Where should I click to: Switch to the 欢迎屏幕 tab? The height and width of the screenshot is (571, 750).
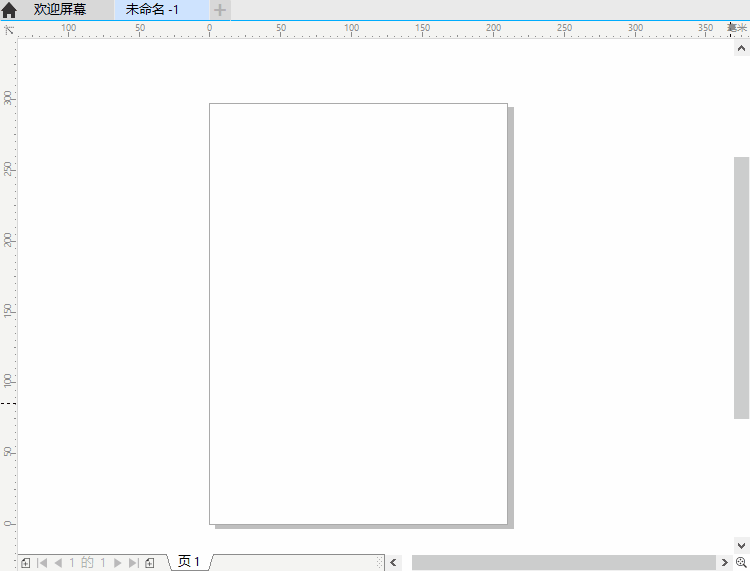click(x=60, y=10)
